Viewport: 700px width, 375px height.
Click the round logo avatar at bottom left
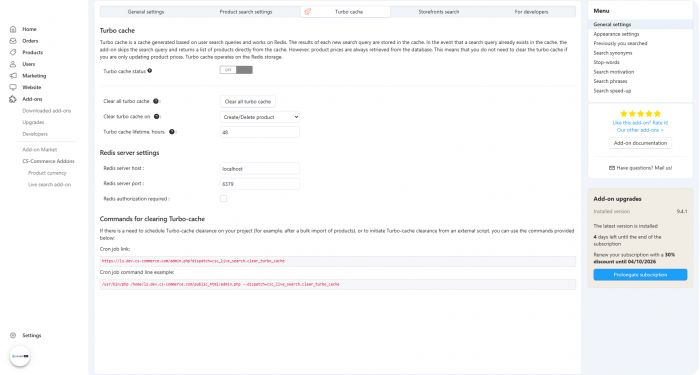[x=20, y=356]
